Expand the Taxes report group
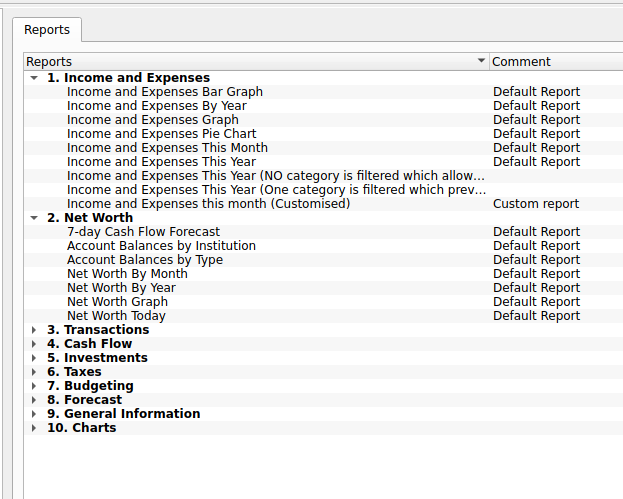 (34, 372)
